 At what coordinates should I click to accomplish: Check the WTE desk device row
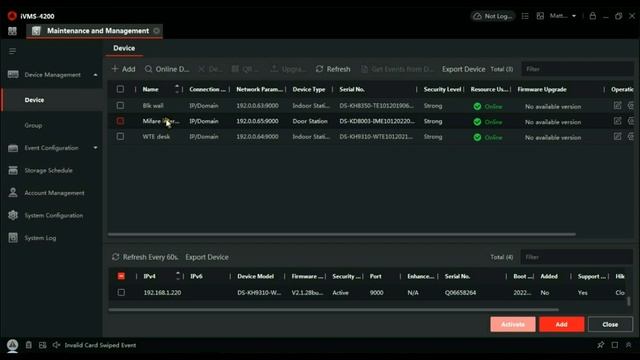[120, 136]
